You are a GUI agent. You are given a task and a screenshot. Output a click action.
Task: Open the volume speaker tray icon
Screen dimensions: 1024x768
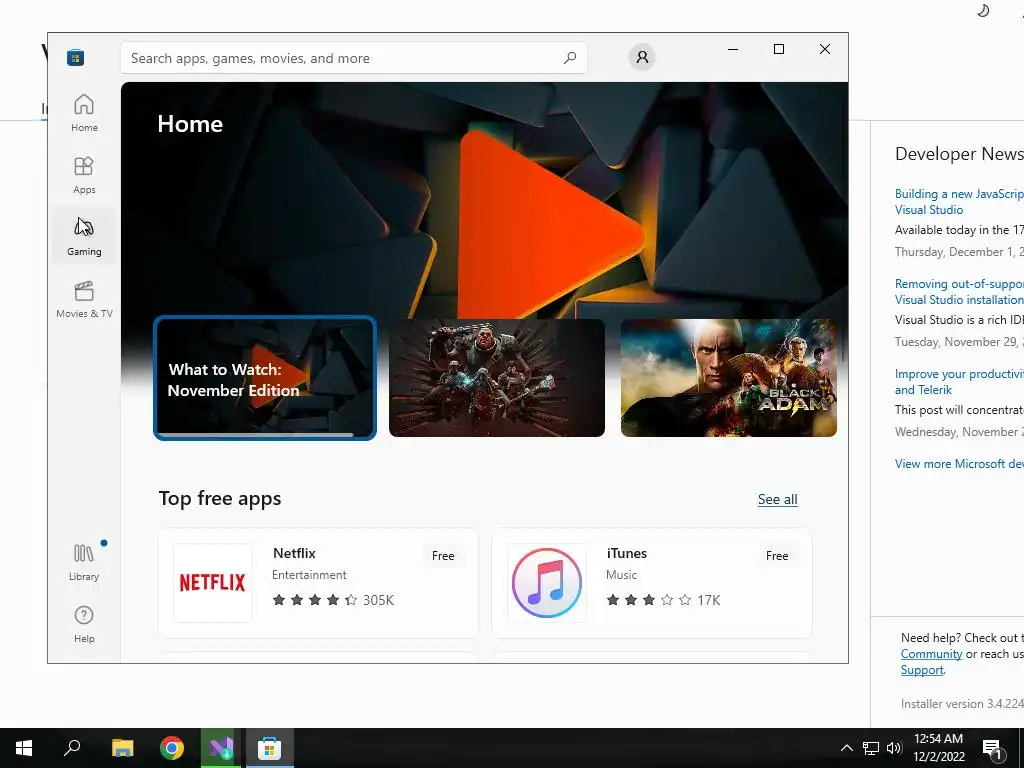point(894,748)
